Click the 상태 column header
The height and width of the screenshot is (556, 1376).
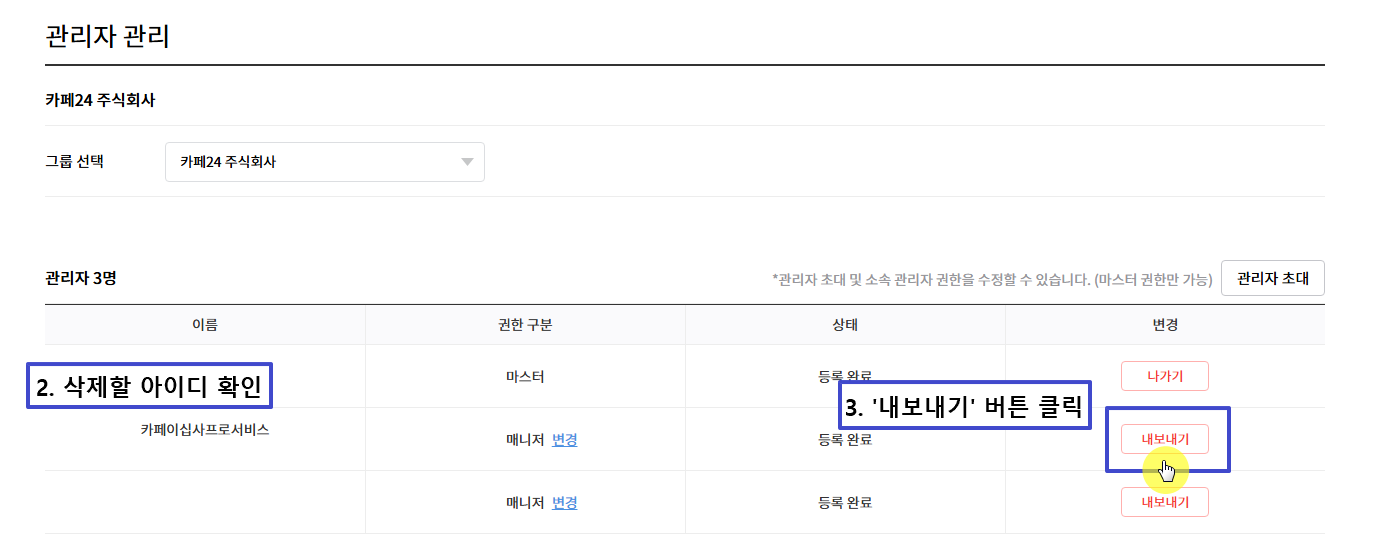point(845,325)
